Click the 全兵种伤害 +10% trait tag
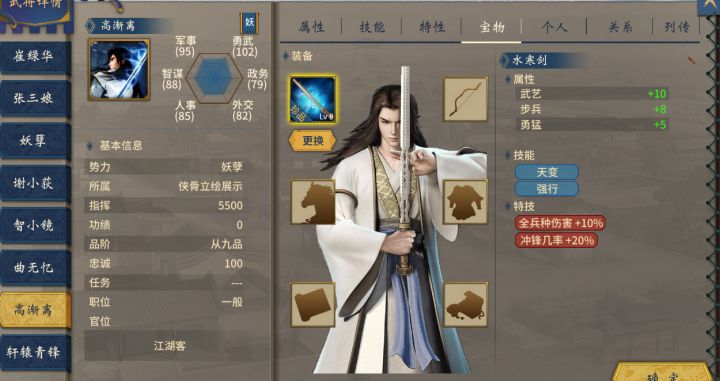720x381 pixels. tap(560, 223)
